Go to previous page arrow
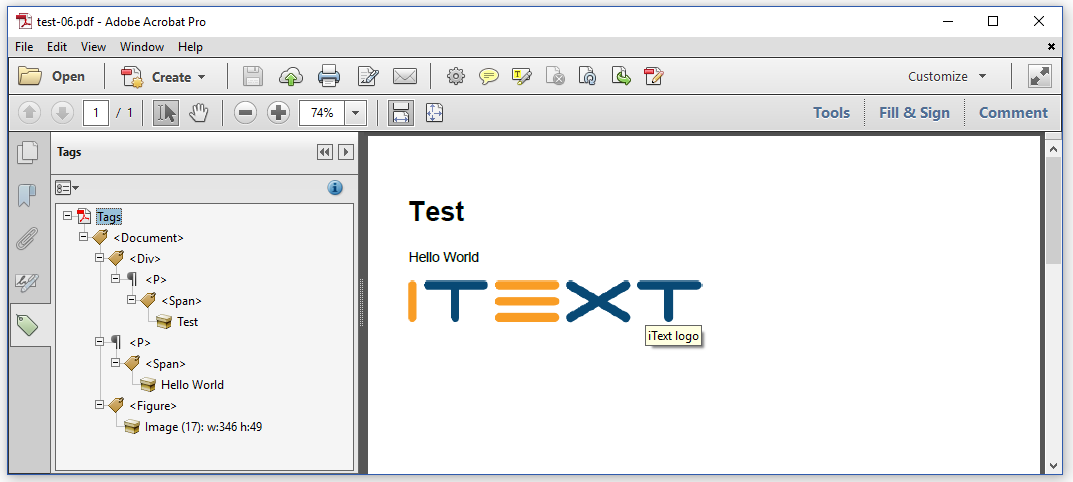 29,113
